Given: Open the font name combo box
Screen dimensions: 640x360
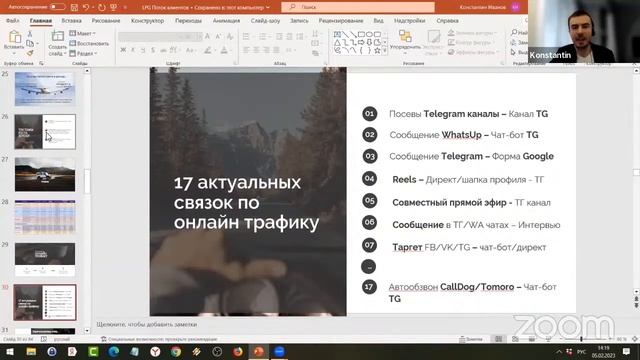Looking at the screenshot, I should coord(149,37).
